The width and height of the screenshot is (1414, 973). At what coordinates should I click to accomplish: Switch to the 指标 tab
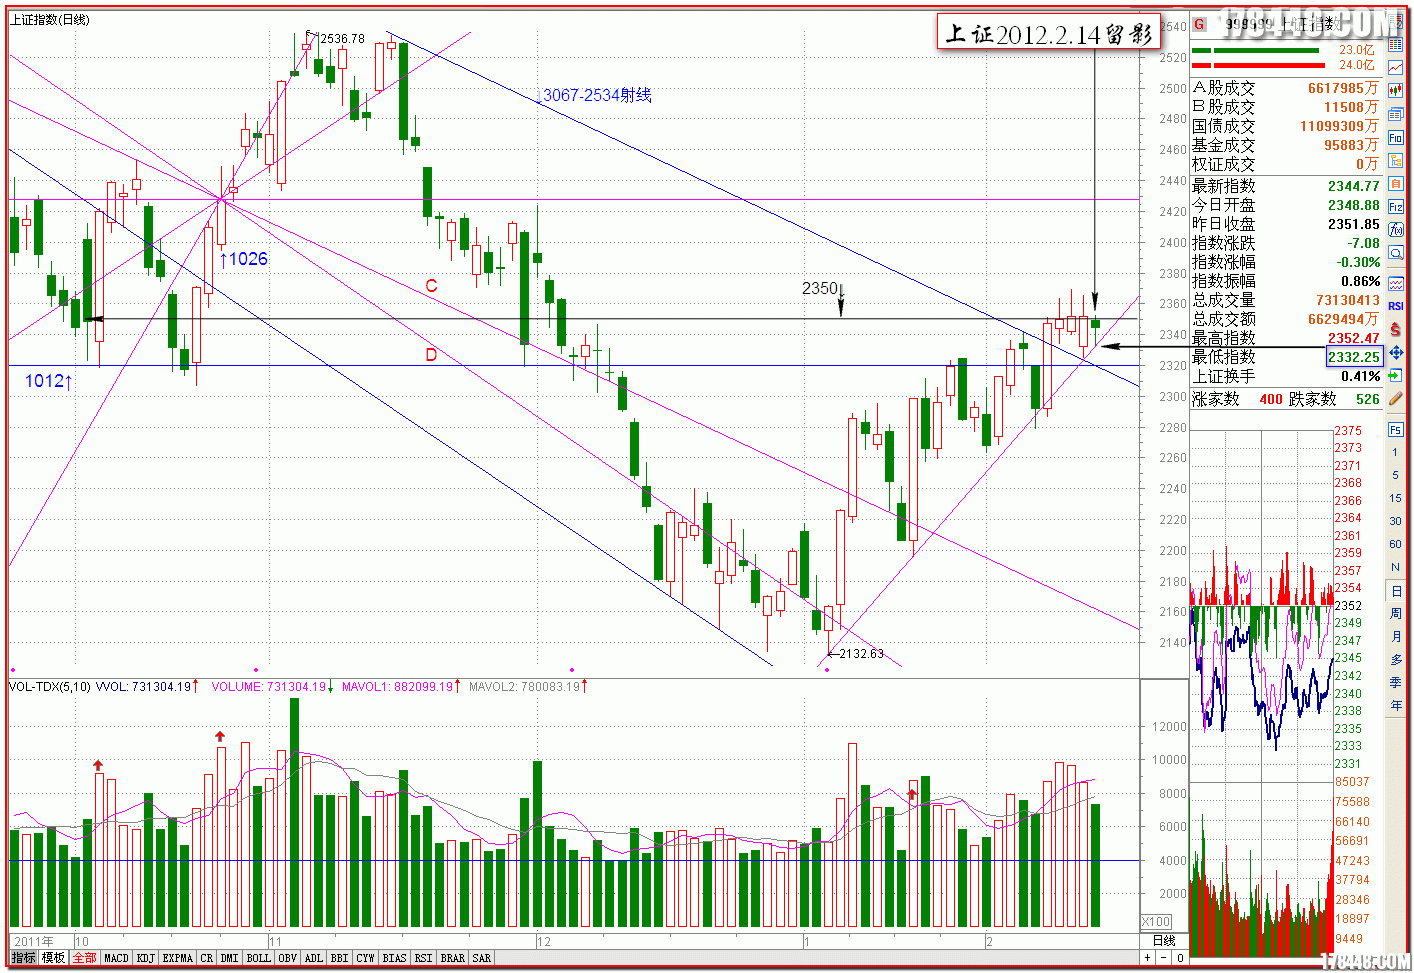click(23, 958)
